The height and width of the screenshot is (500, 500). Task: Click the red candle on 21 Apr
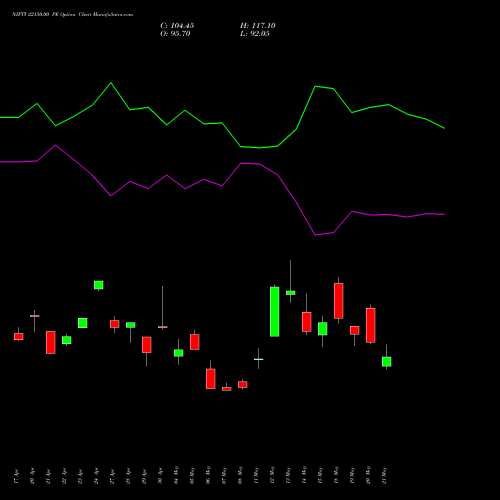51,342
